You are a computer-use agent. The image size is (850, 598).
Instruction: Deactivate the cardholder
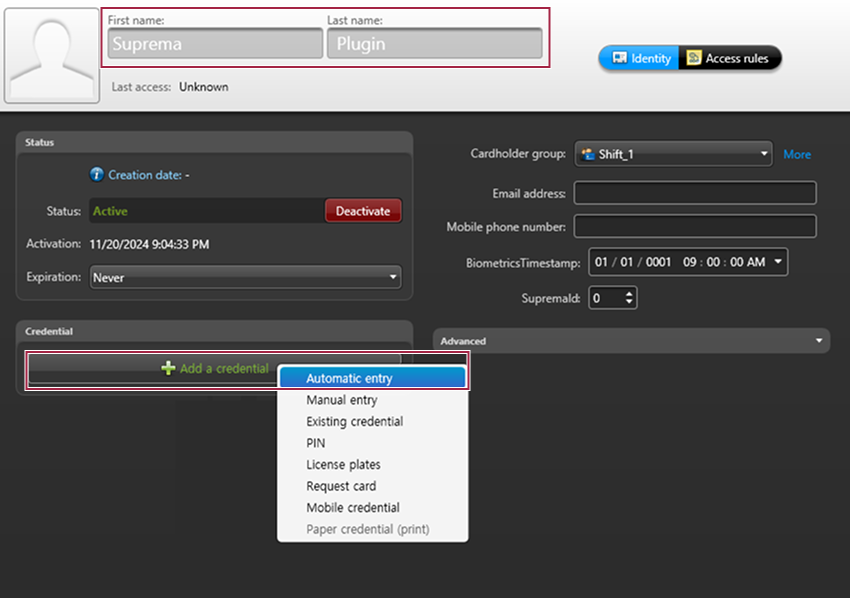[x=362, y=212]
